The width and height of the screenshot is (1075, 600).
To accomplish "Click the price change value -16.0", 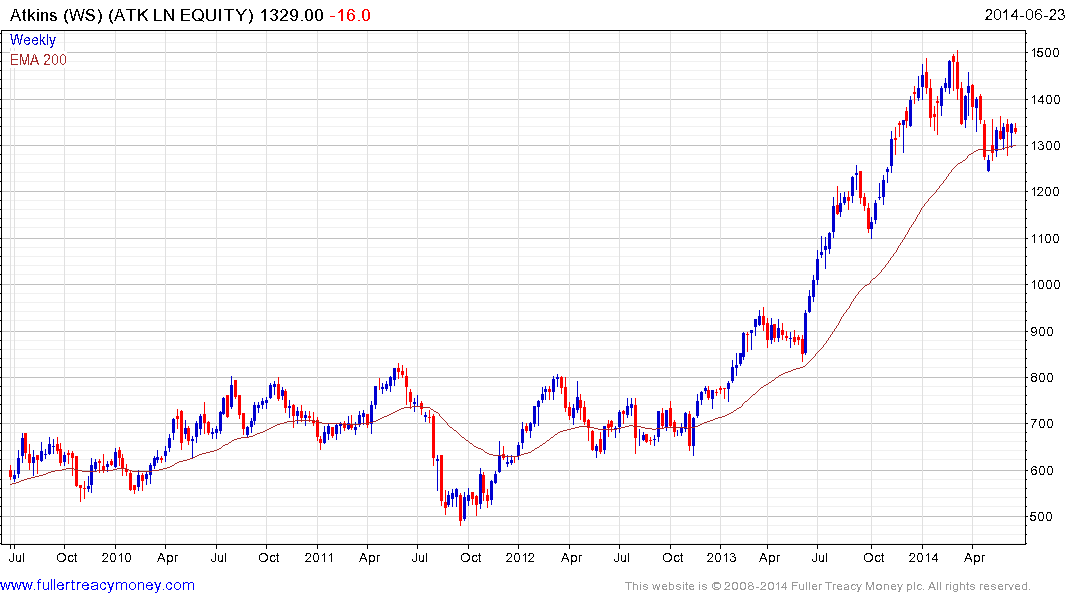I will pos(350,15).
